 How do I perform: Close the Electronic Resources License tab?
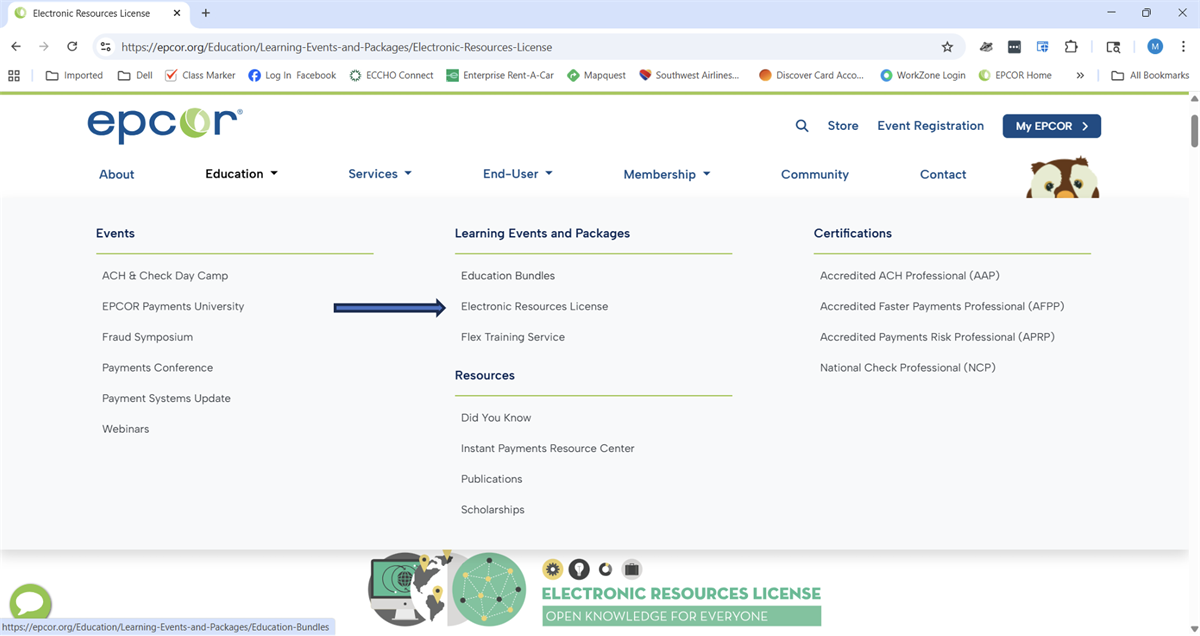(178, 13)
